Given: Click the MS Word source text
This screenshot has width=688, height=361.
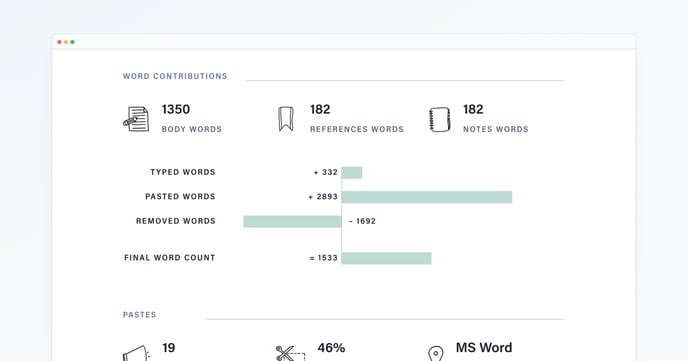Looking at the screenshot, I should (484, 347).
